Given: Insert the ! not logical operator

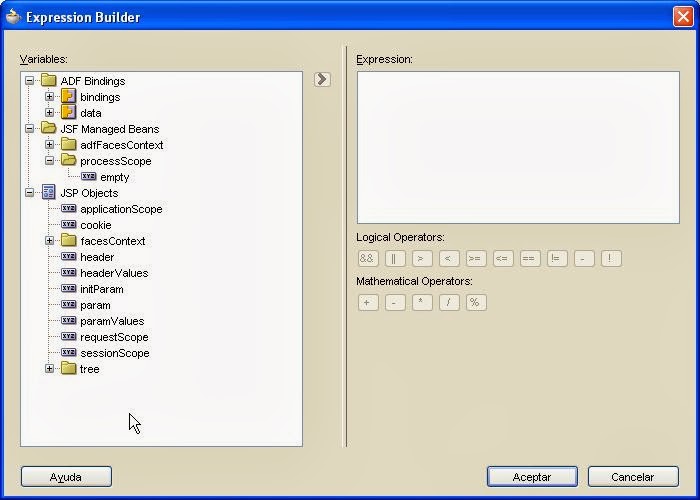Looking at the screenshot, I should point(611,258).
